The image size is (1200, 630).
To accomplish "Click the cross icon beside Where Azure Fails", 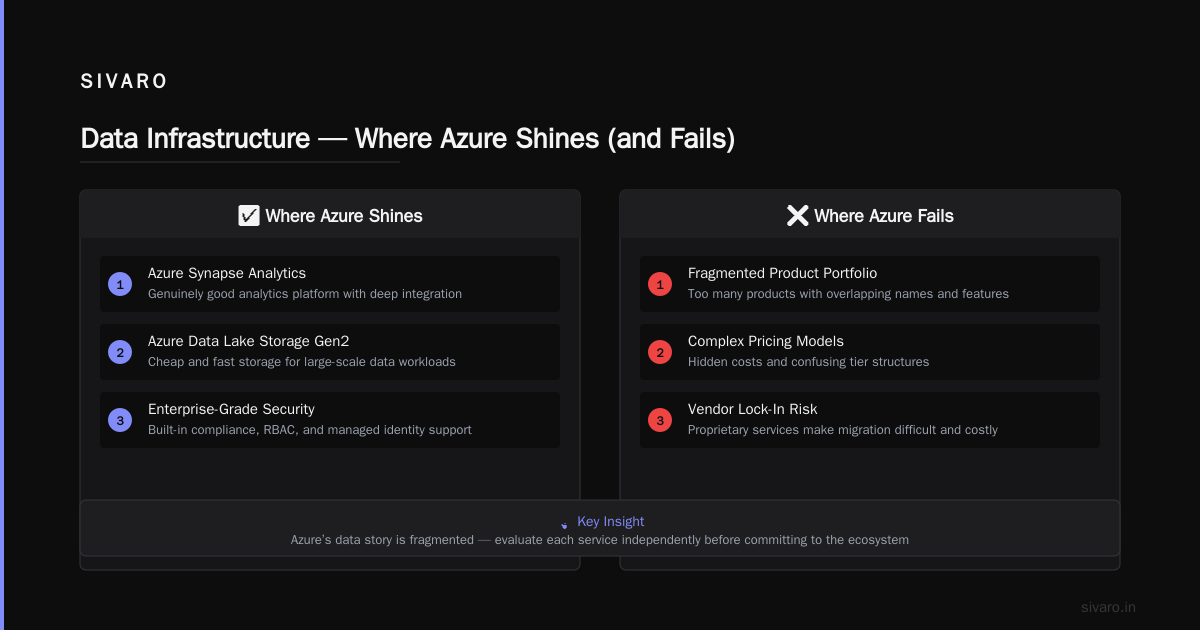I will coord(797,216).
